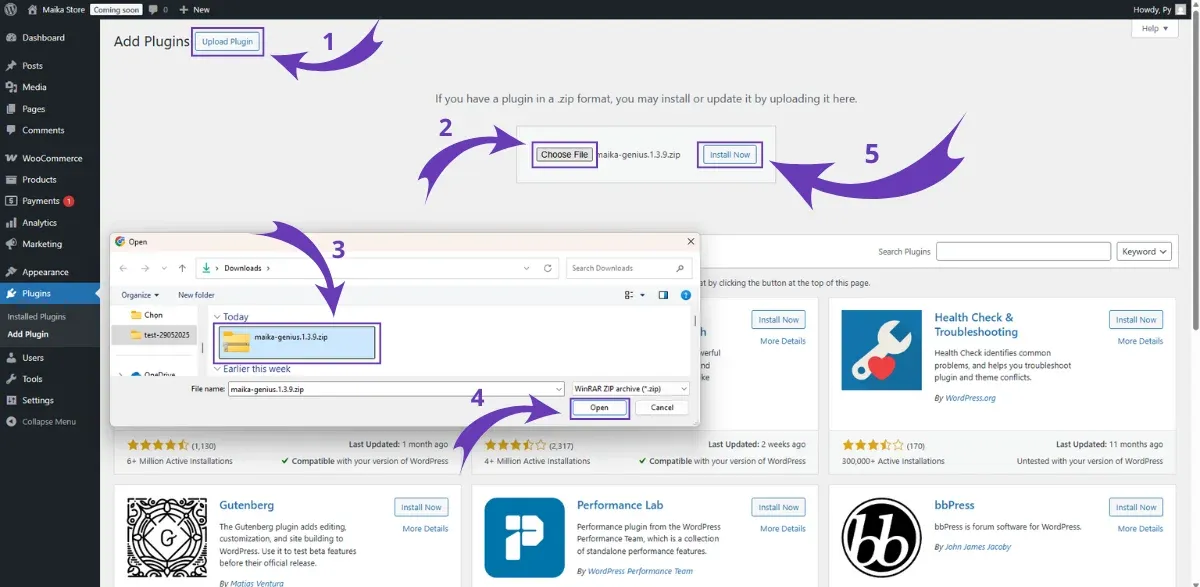
Task: Click the Coming soon badge in the admin bar
Action: (117, 9)
